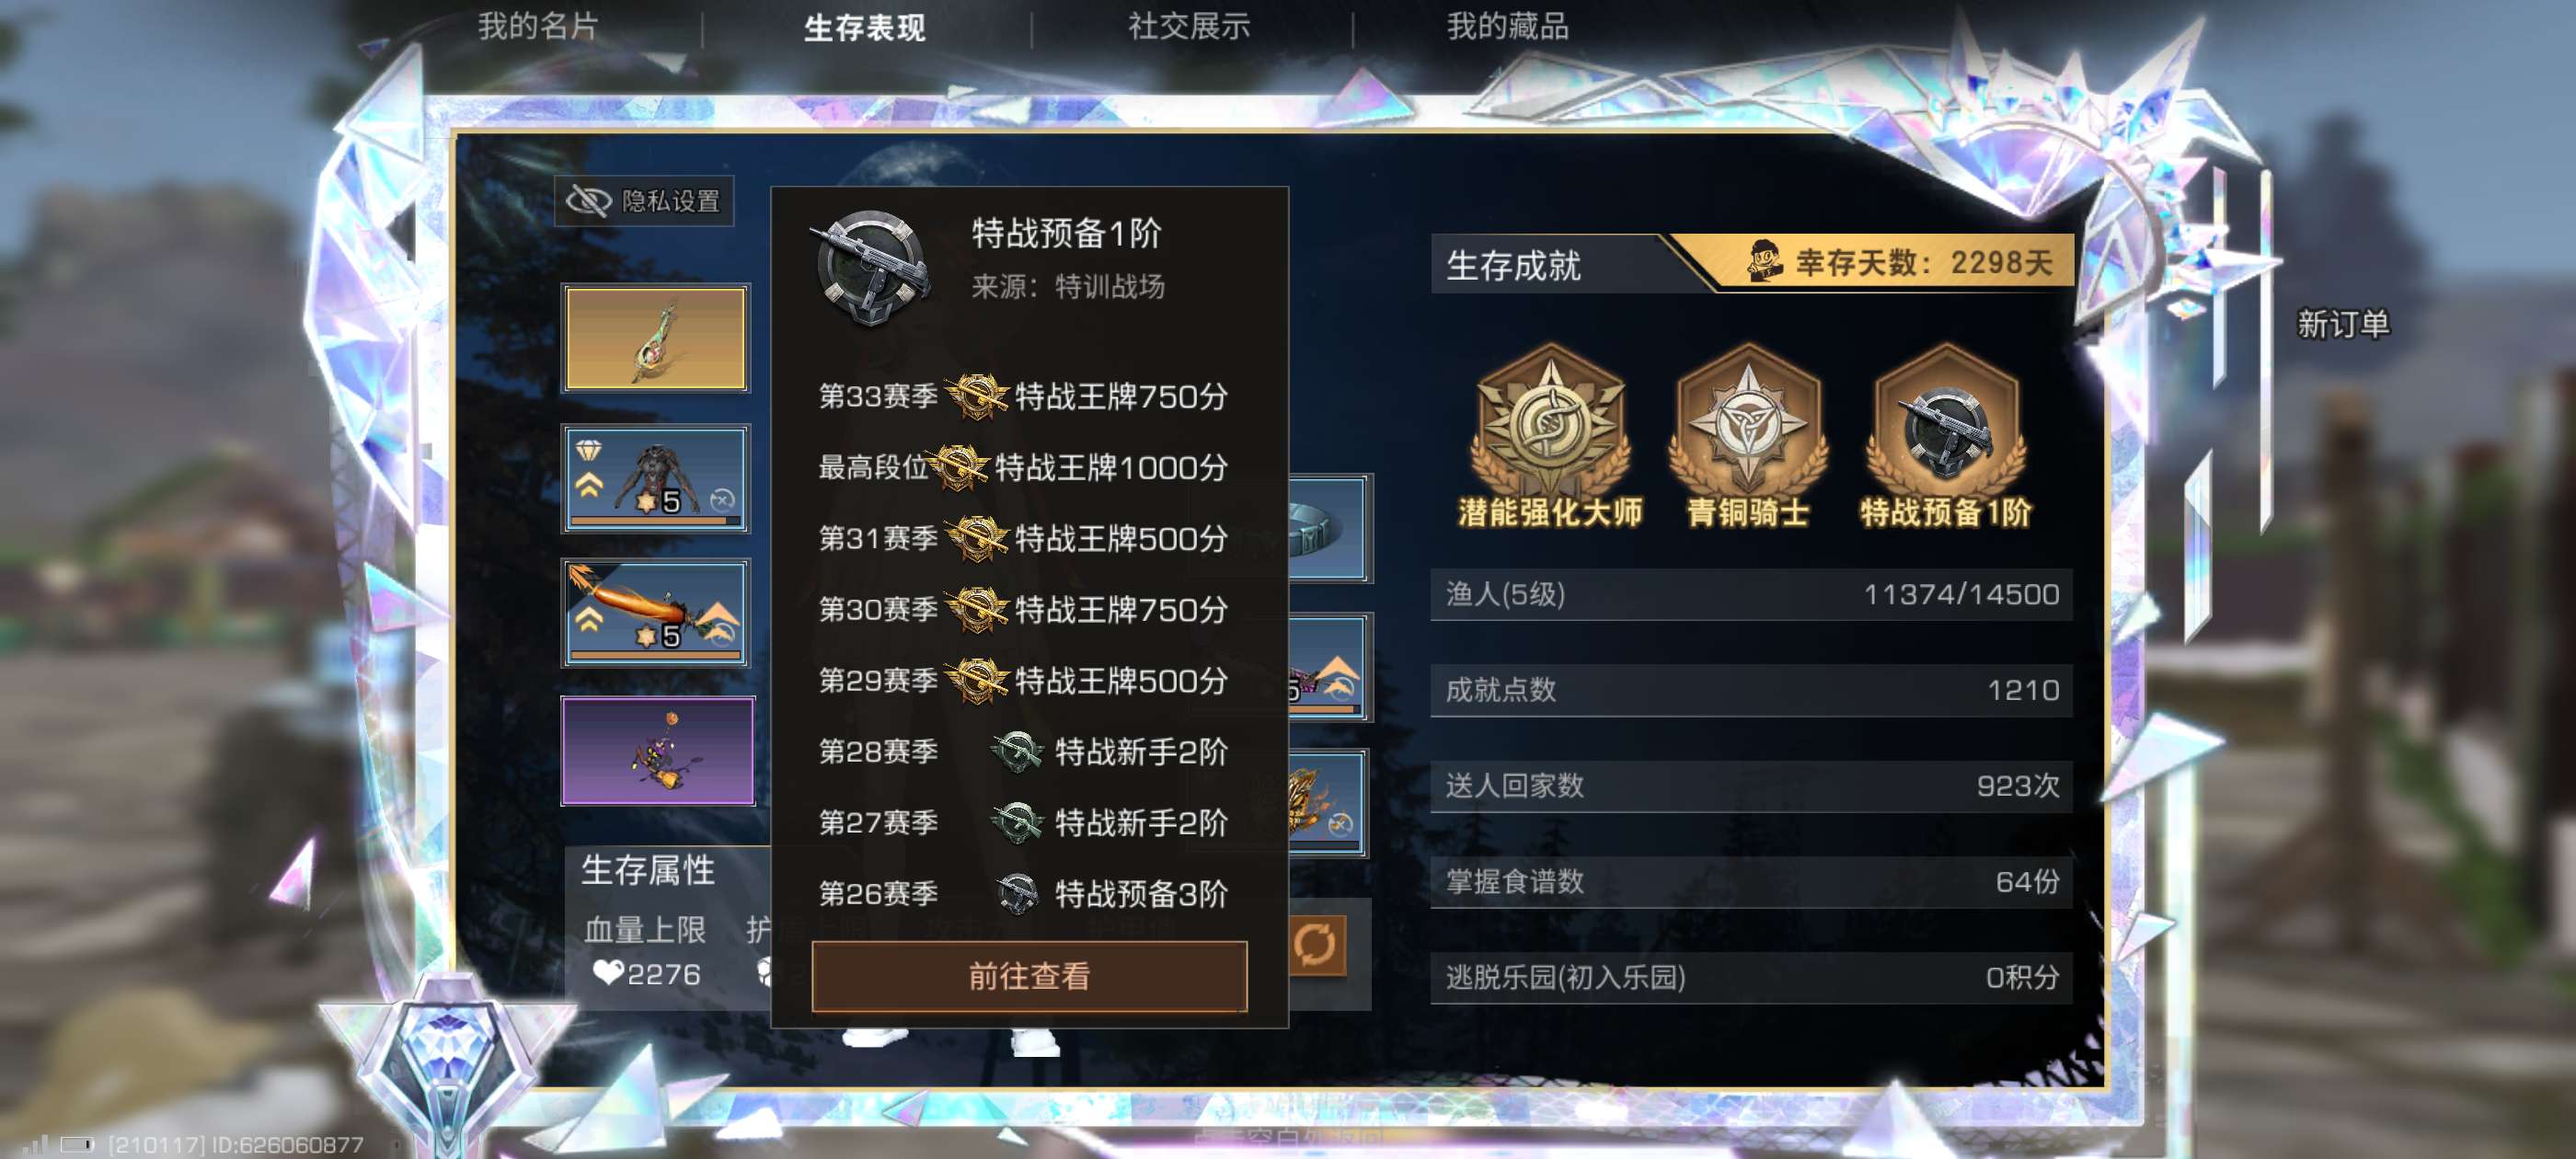Open the orange carrot weapon slot
The width and height of the screenshot is (2576, 1159).
coord(656,612)
